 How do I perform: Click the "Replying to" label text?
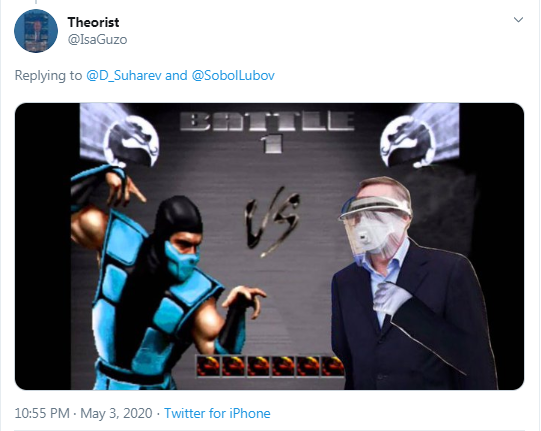tap(48, 76)
